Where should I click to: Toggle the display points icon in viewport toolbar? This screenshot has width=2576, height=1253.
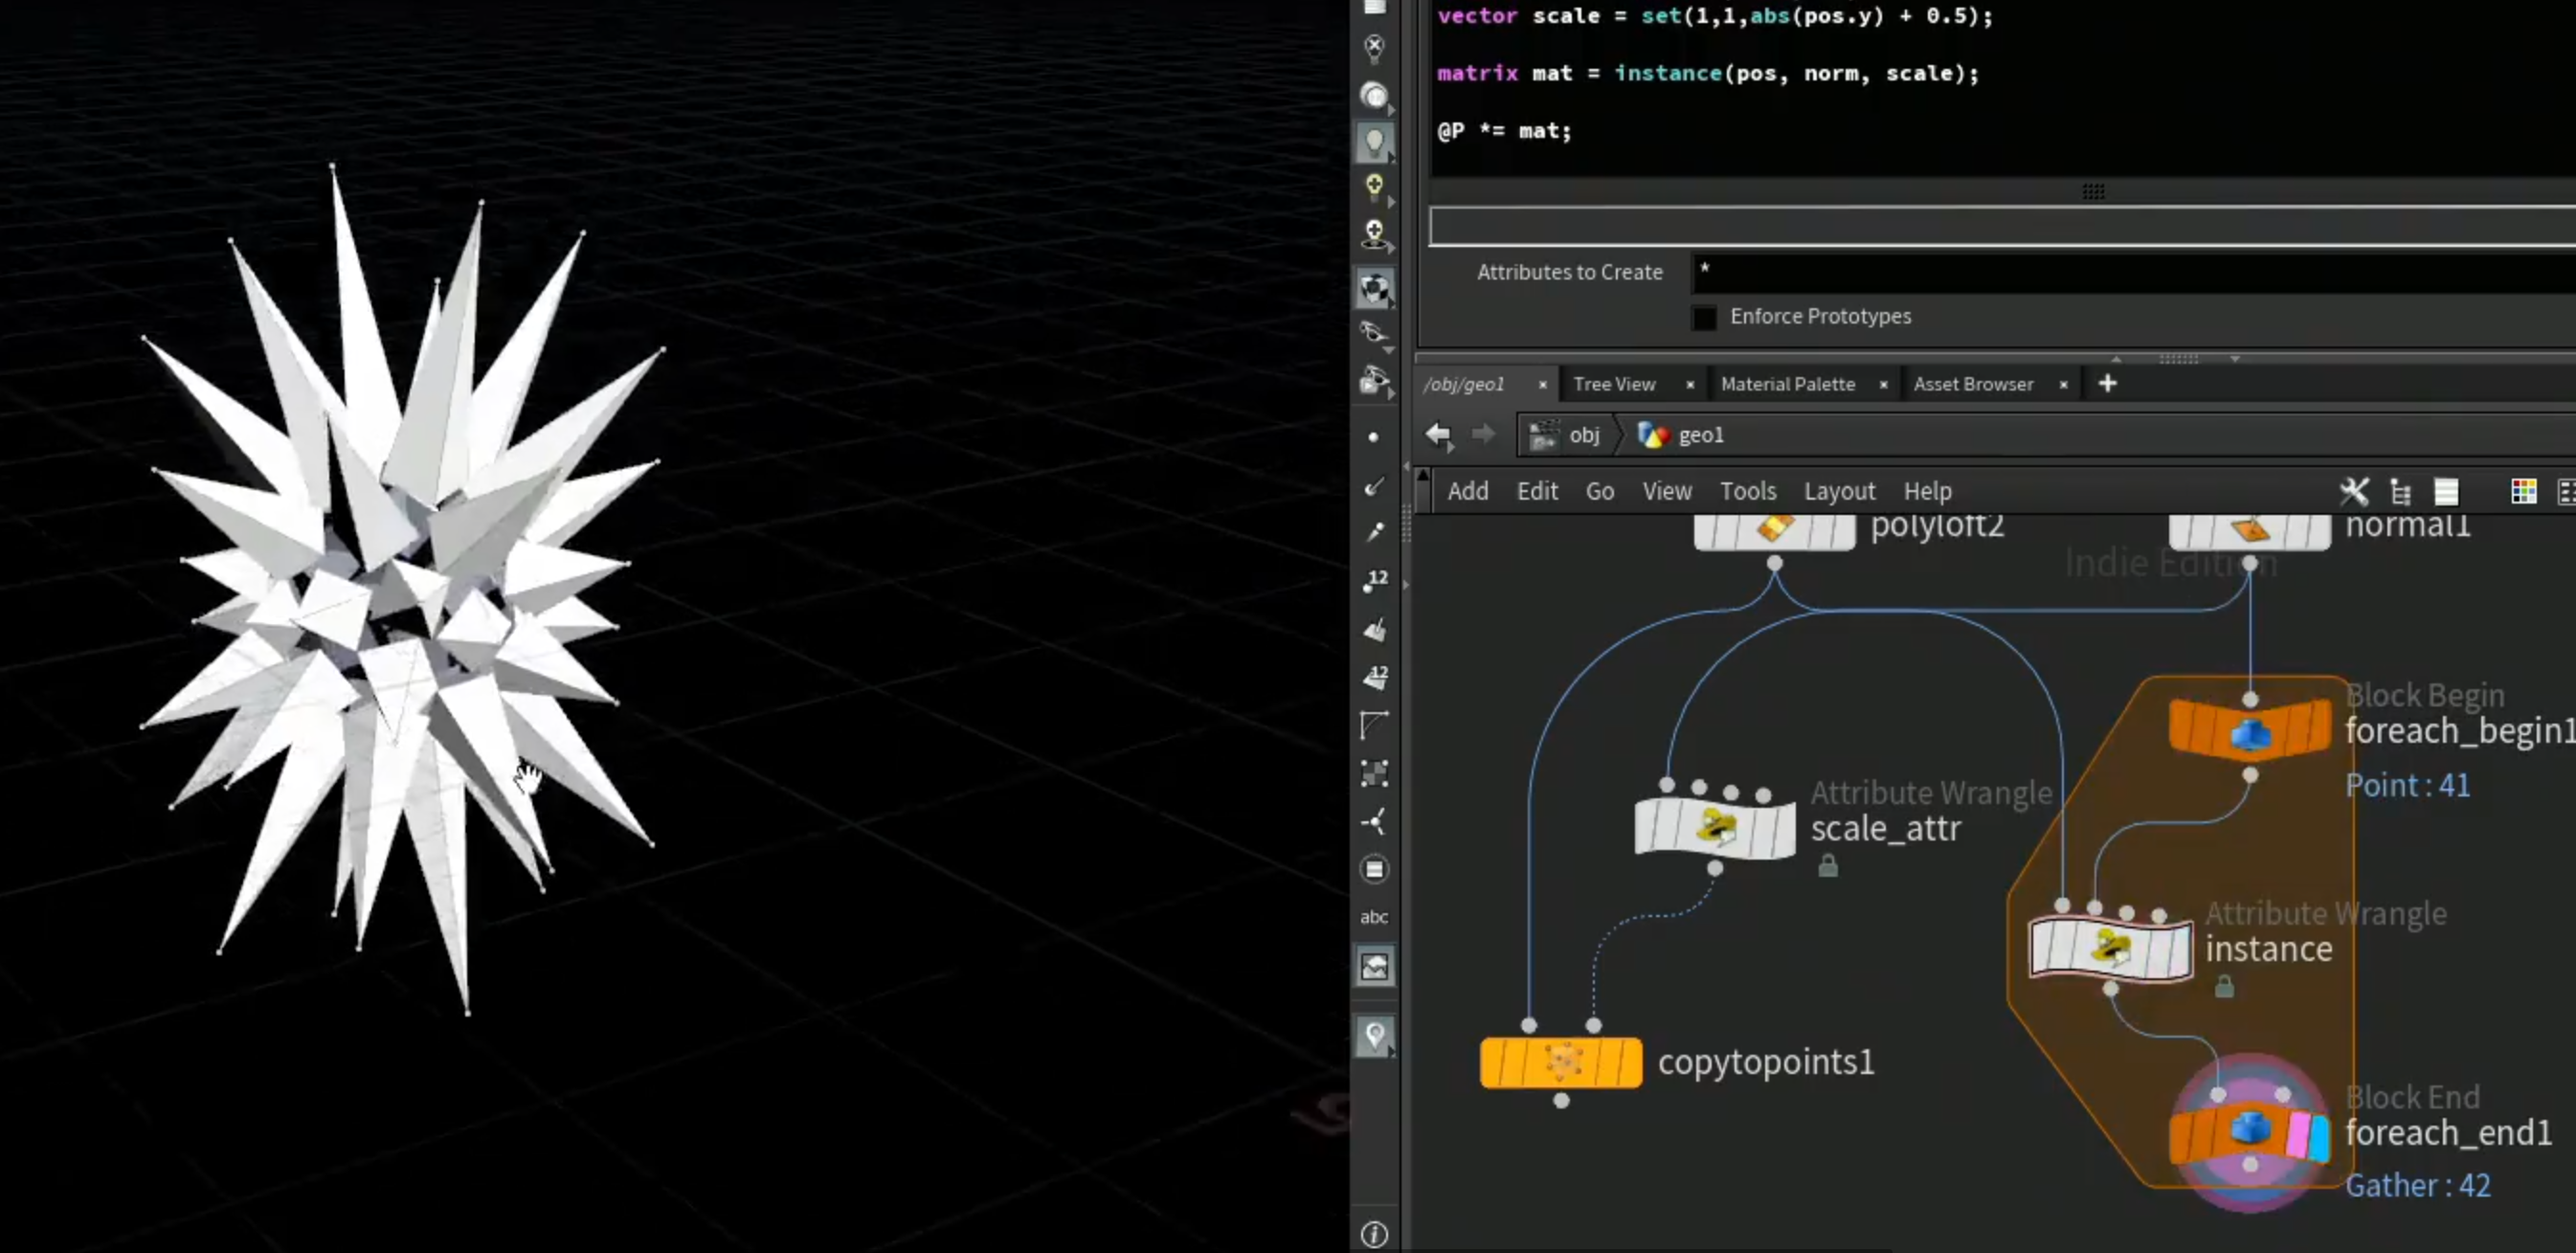click(x=1373, y=437)
